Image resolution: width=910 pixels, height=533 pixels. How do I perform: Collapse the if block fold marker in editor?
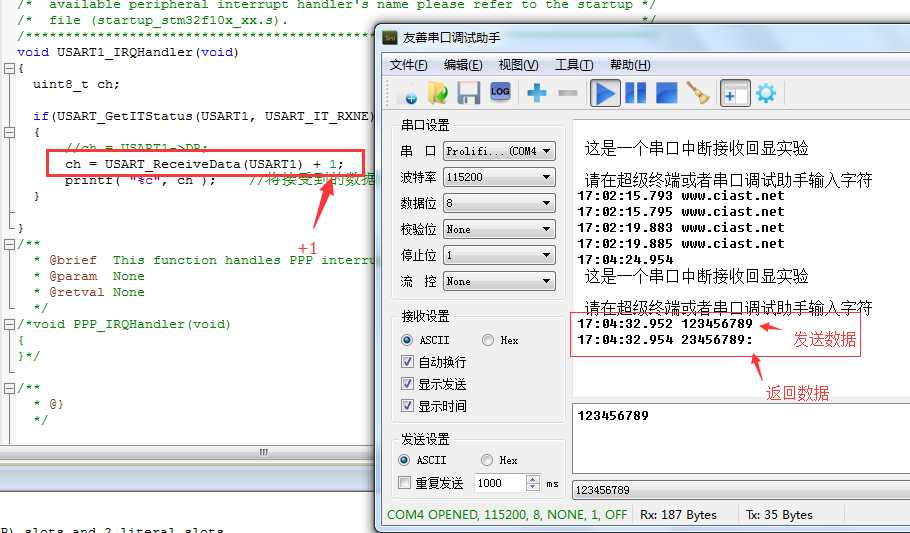pyautogui.click(x=9, y=132)
